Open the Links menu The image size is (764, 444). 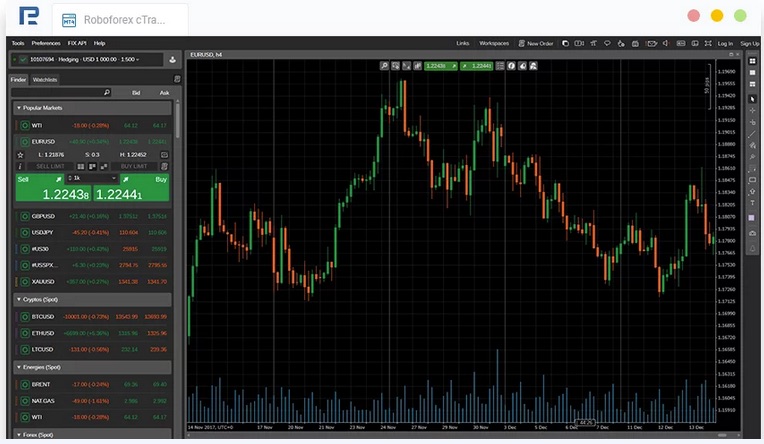[x=462, y=43]
